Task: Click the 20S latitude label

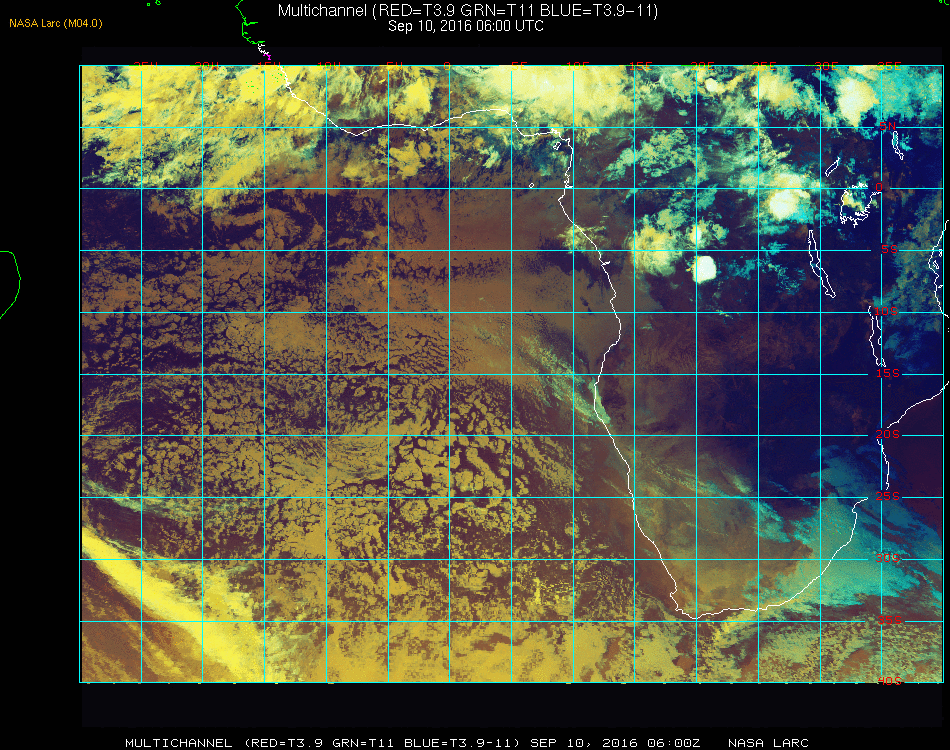Action: (x=888, y=434)
